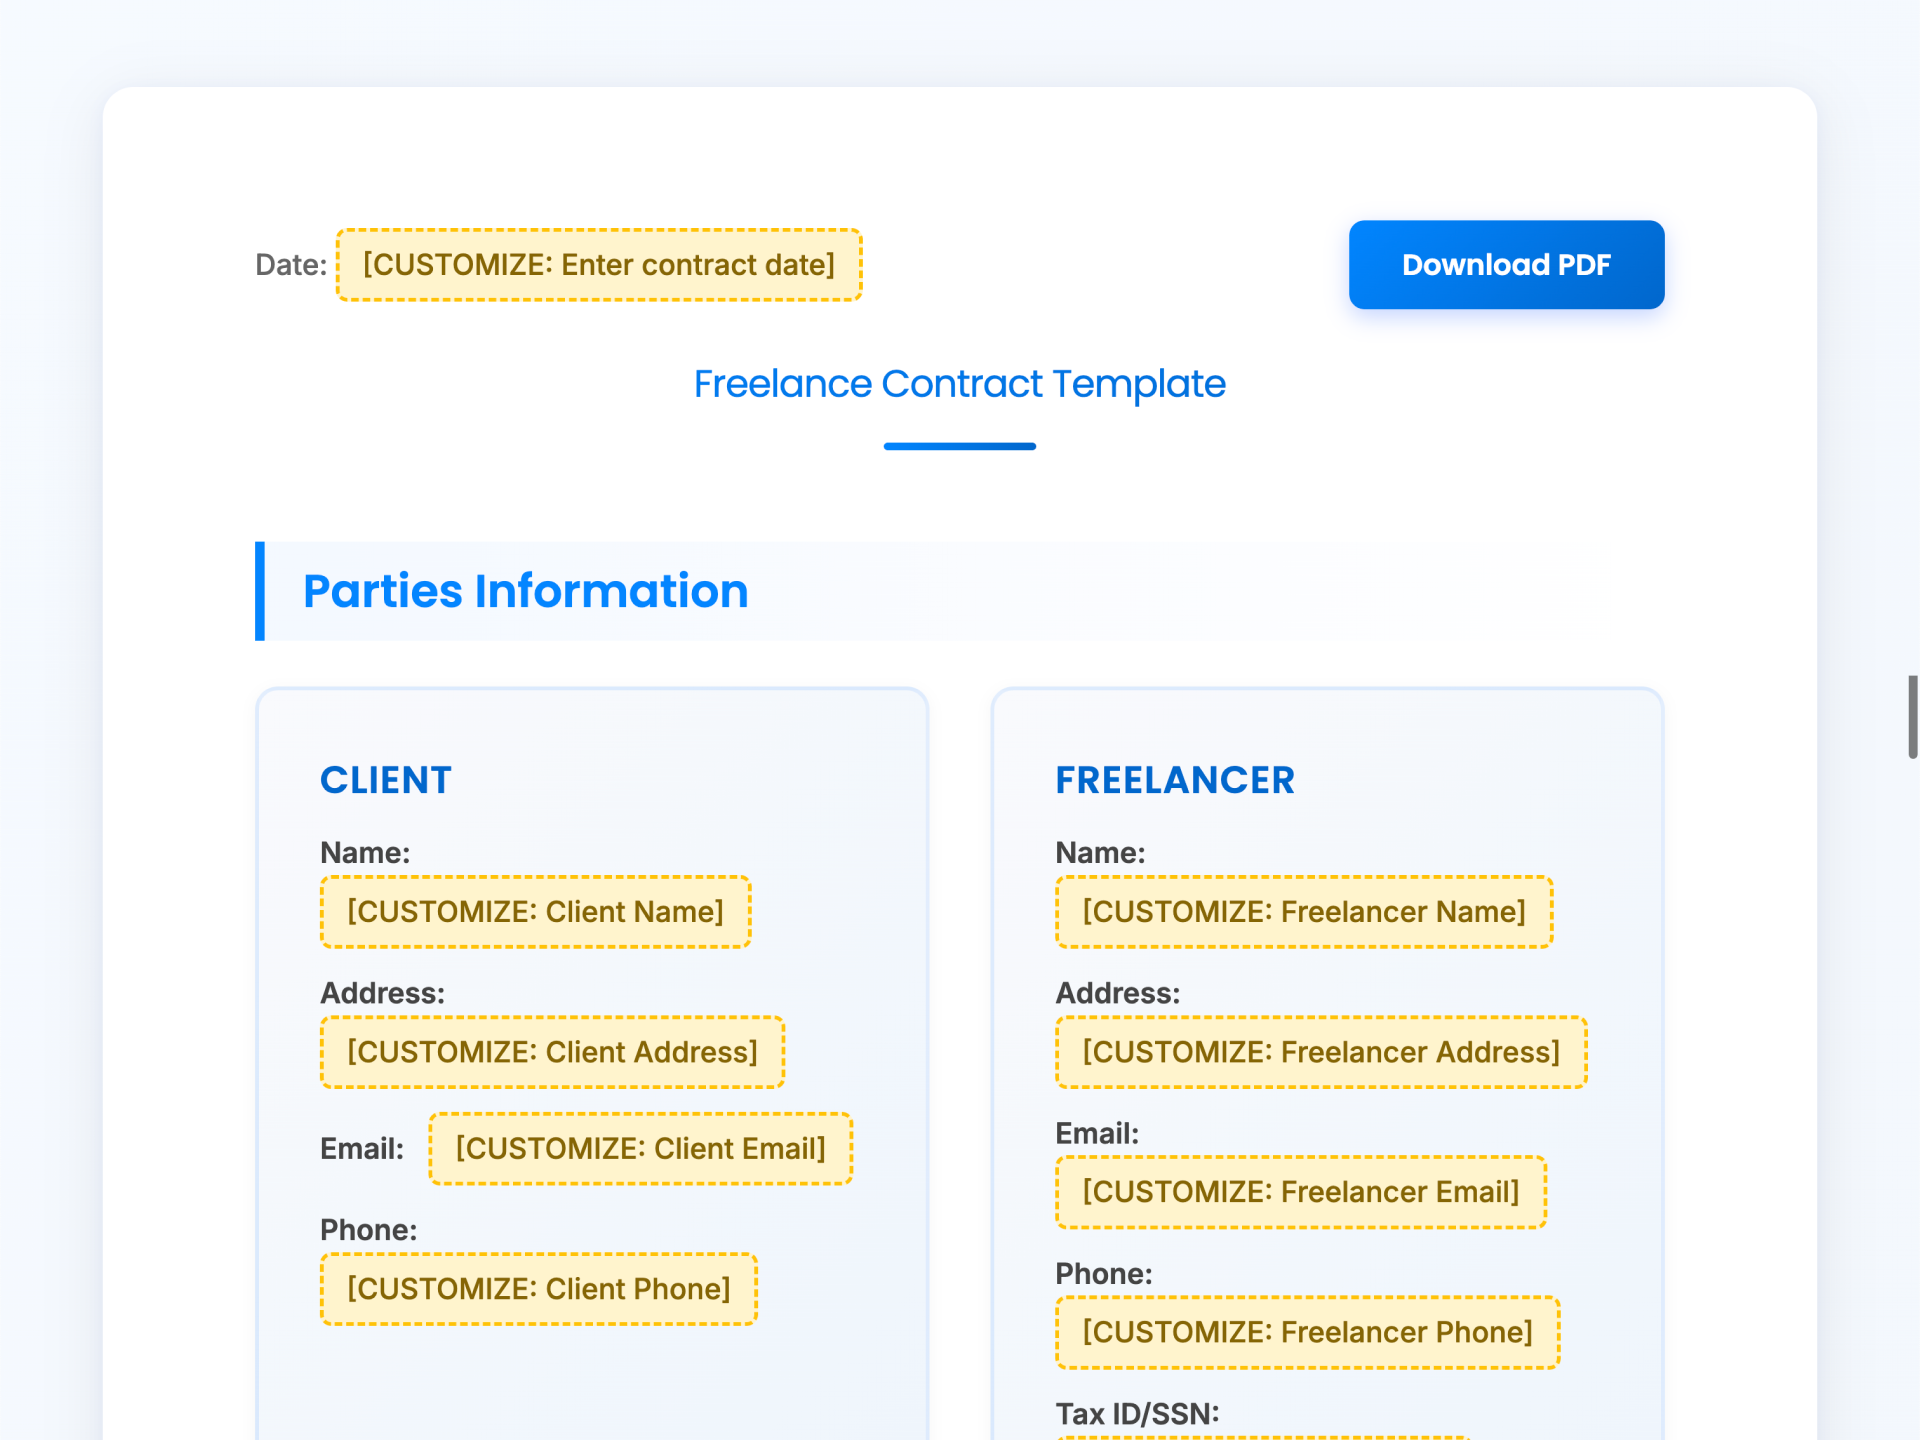Customize the Freelancer Phone field
The image size is (1920, 1440).
[x=1306, y=1332]
